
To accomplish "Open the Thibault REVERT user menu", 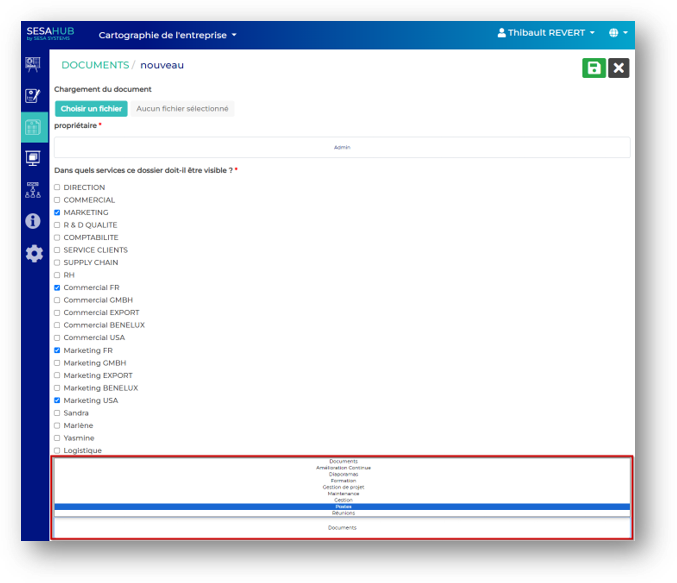I will pyautogui.click(x=546, y=33).
